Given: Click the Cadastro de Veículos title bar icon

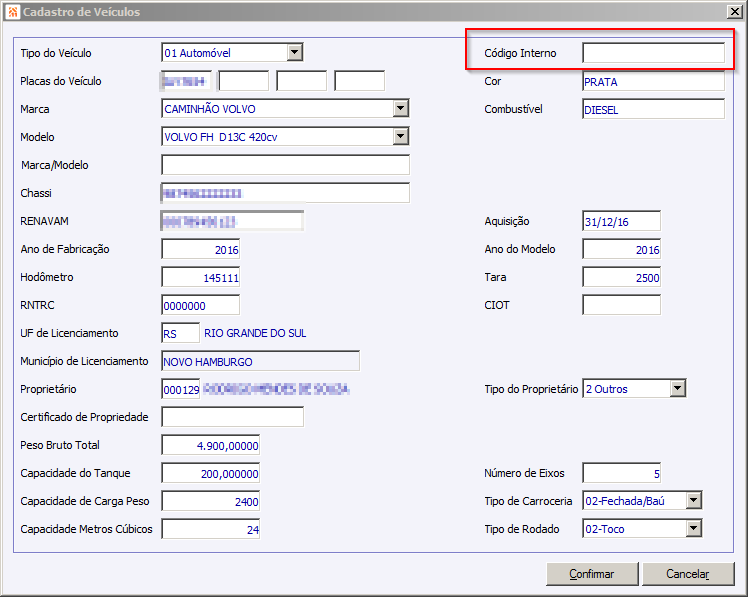Looking at the screenshot, I should (13, 12).
